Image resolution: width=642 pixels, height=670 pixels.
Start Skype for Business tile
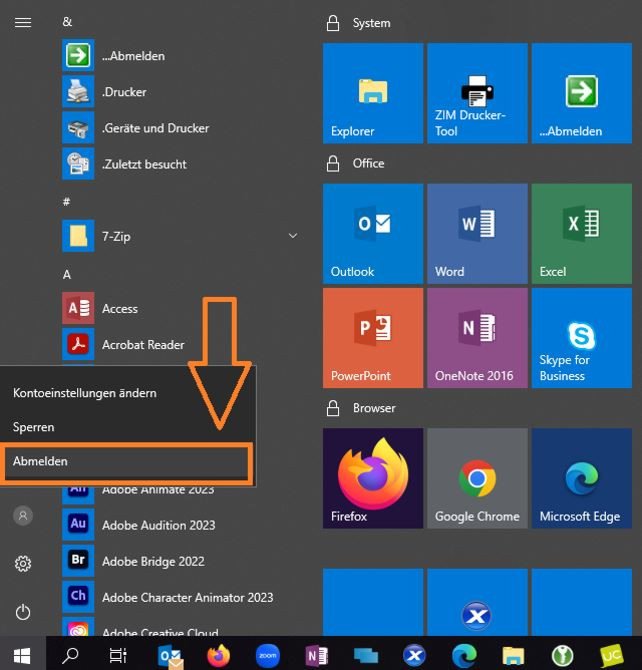pyautogui.click(x=581, y=338)
